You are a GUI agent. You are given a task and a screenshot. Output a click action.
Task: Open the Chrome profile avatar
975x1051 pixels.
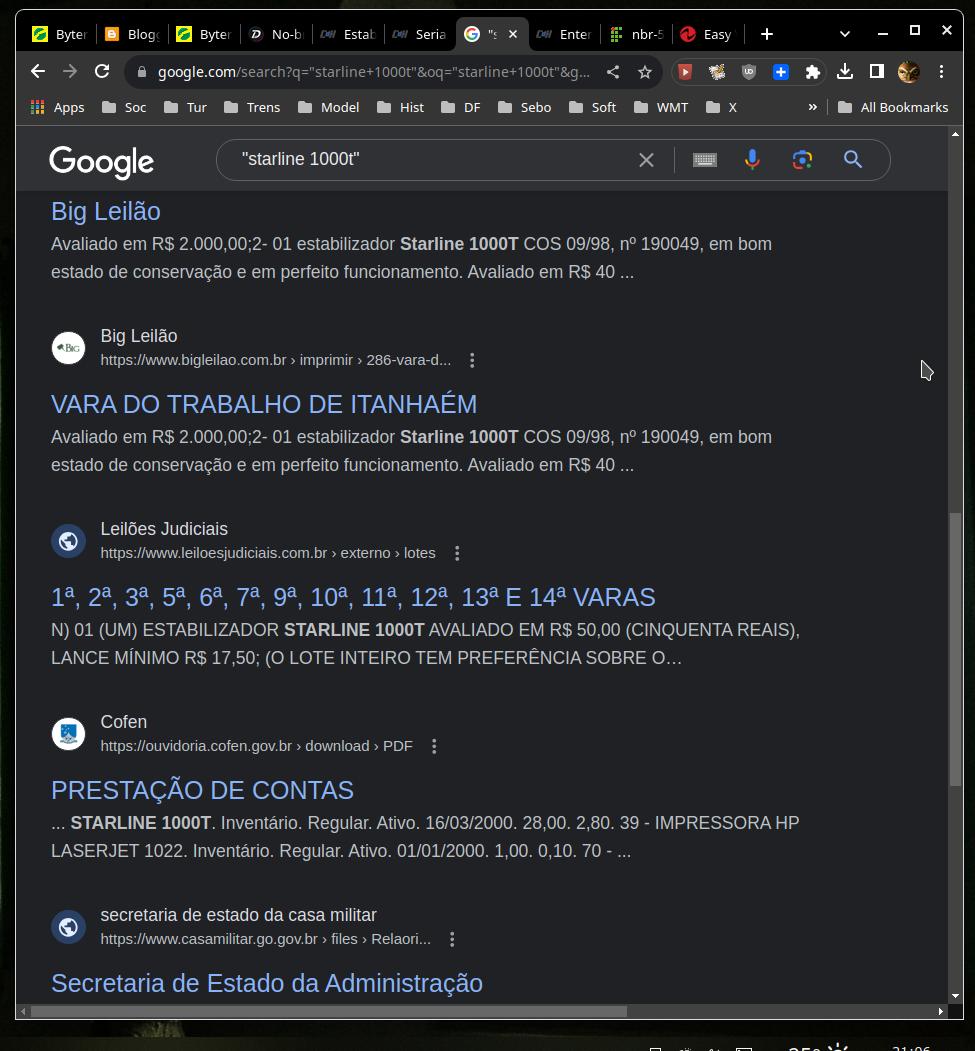click(909, 72)
